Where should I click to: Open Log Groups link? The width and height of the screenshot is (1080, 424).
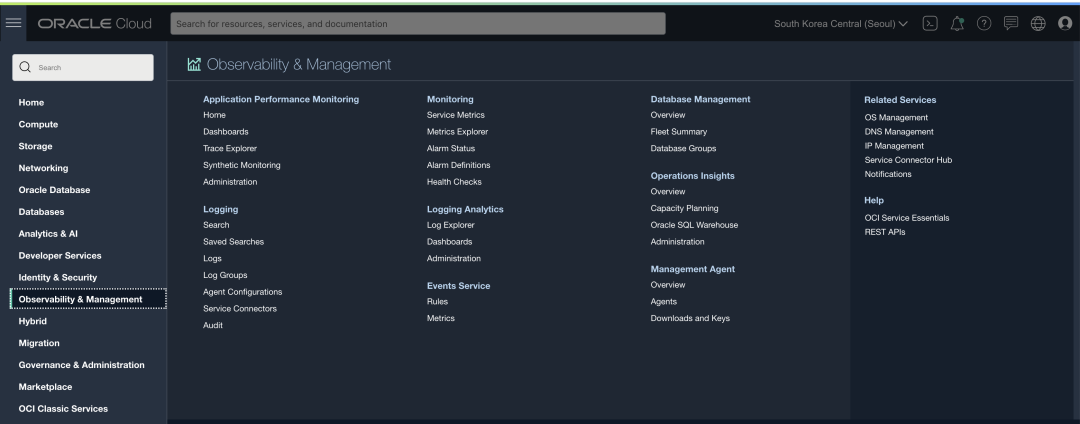pyautogui.click(x=225, y=275)
